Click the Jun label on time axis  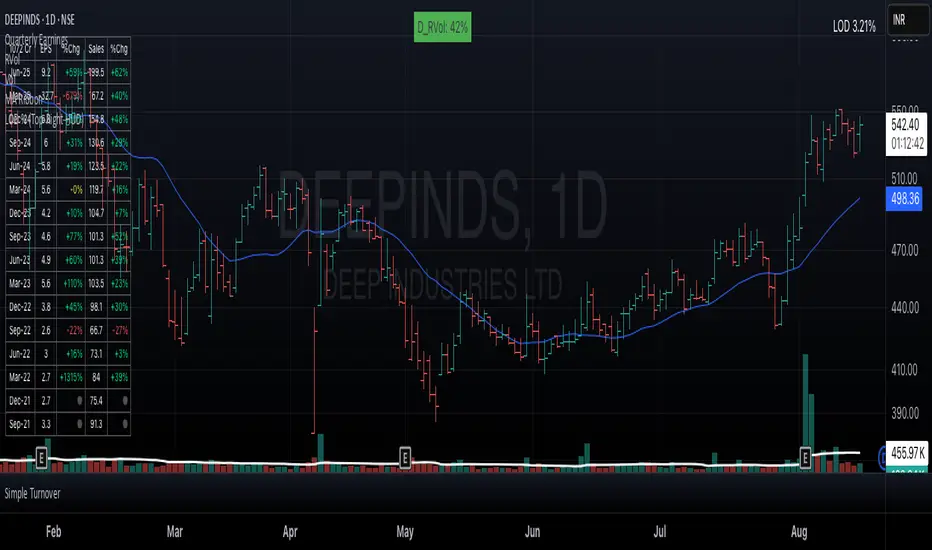[x=533, y=532]
